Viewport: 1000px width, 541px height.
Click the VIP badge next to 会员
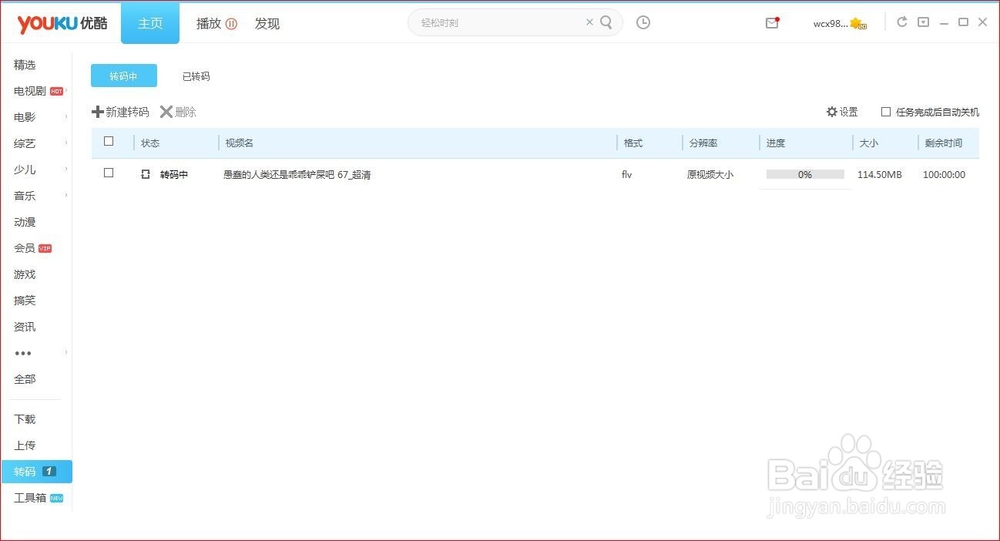click(x=45, y=248)
